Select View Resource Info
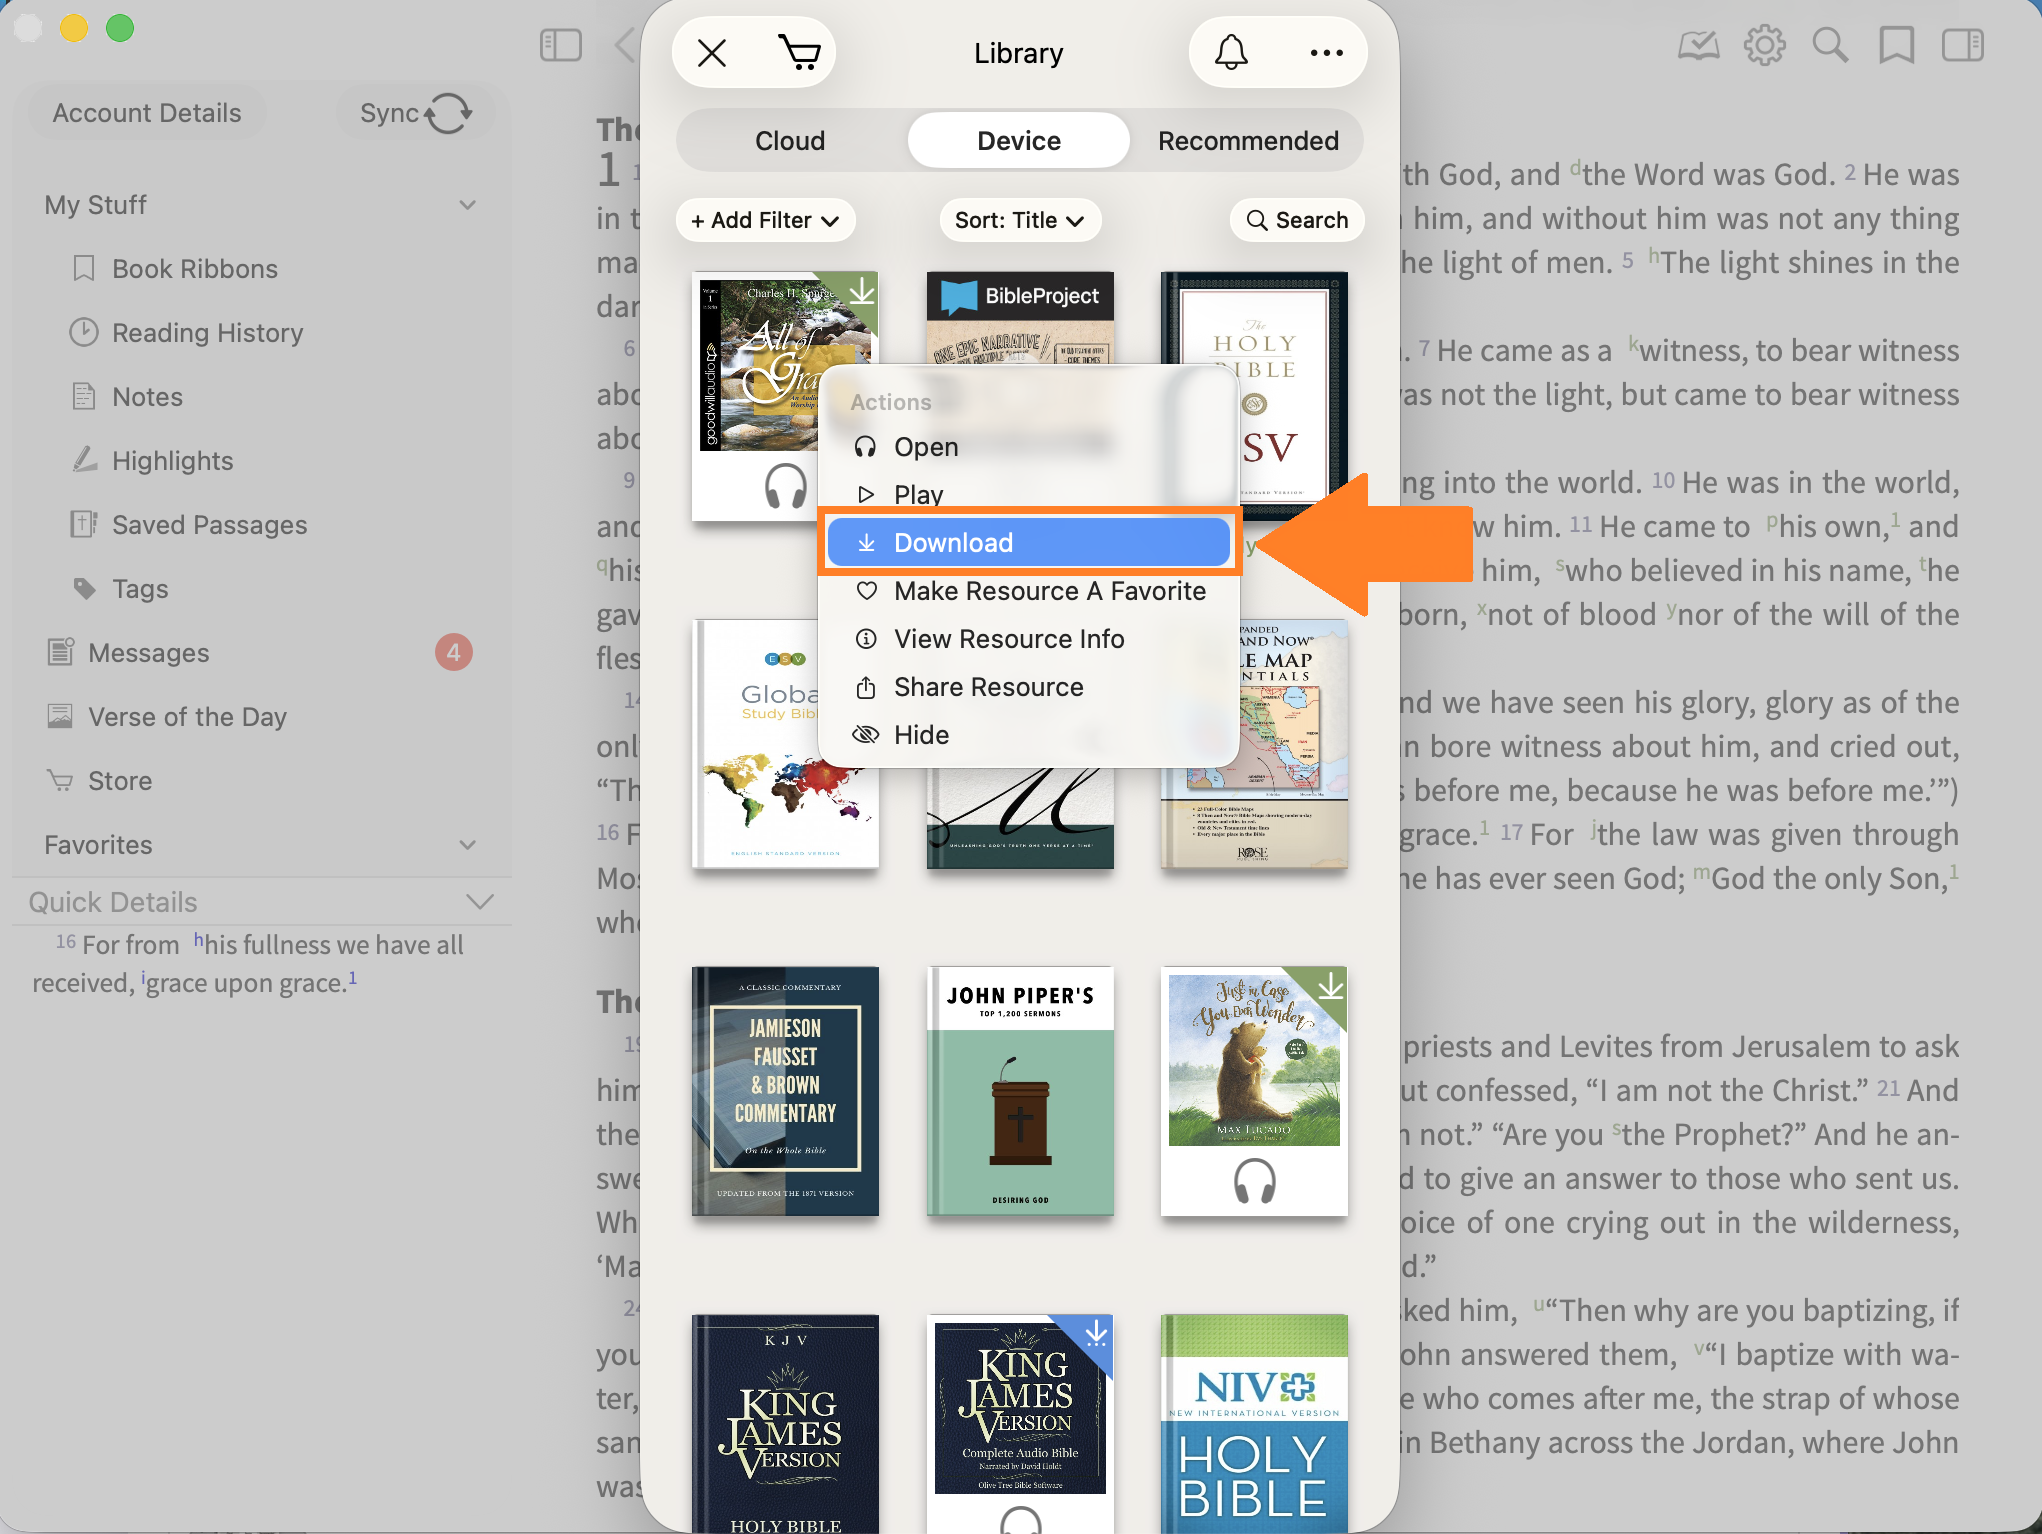The image size is (2042, 1534). (x=1029, y=639)
